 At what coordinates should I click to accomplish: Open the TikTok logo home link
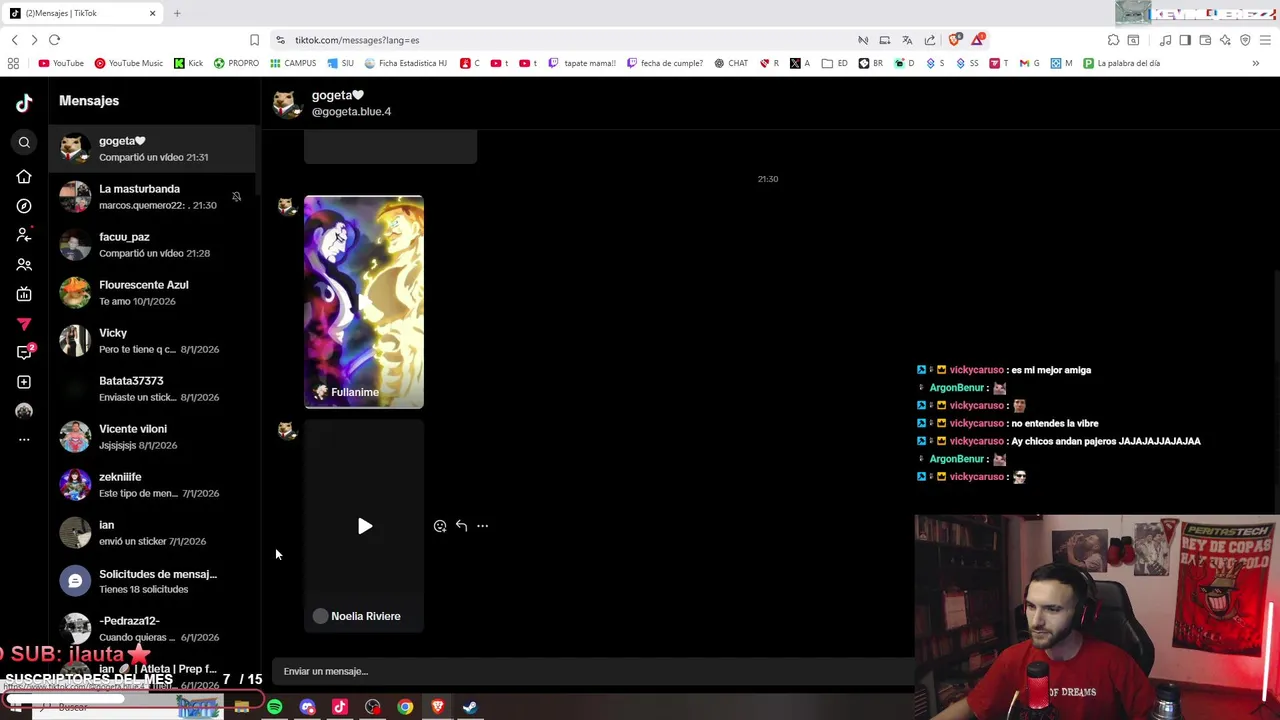[x=24, y=102]
